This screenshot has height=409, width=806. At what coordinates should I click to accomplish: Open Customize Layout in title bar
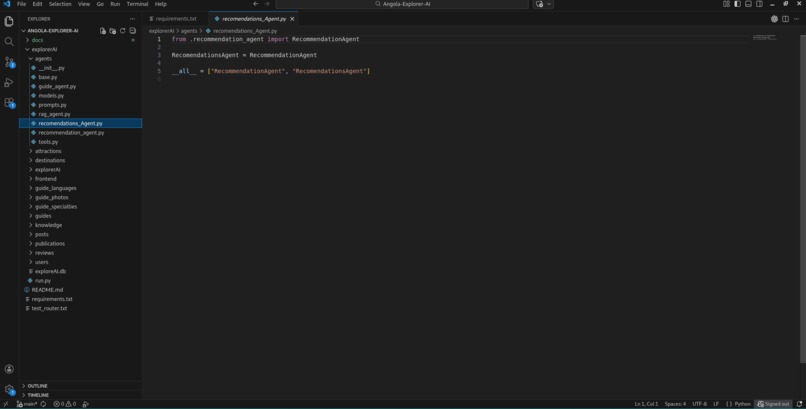(x=726, y=4)
